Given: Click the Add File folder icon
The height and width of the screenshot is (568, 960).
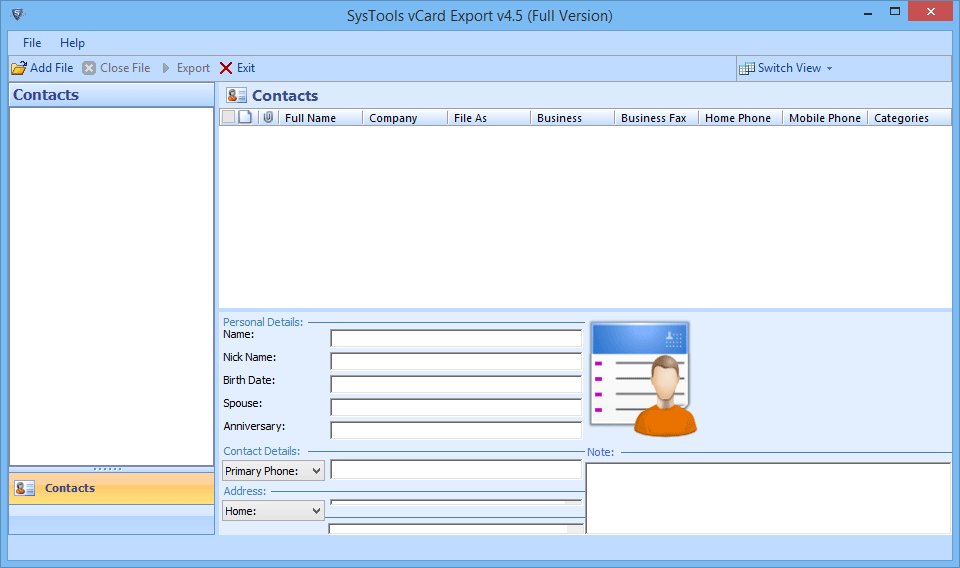Looking at the screenshot, I should 19,68.
